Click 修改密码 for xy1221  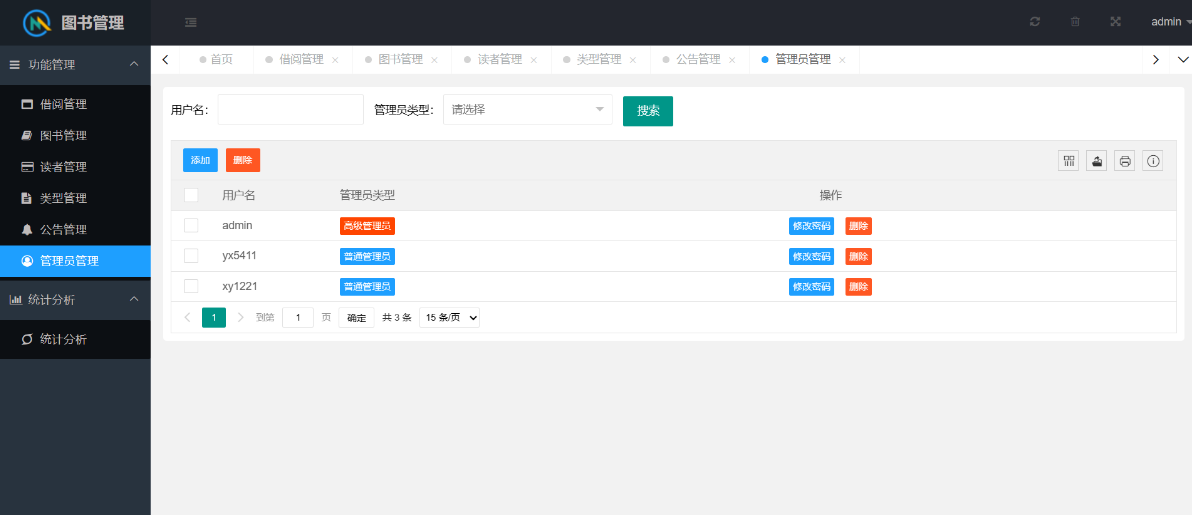[x=811, y=287]
